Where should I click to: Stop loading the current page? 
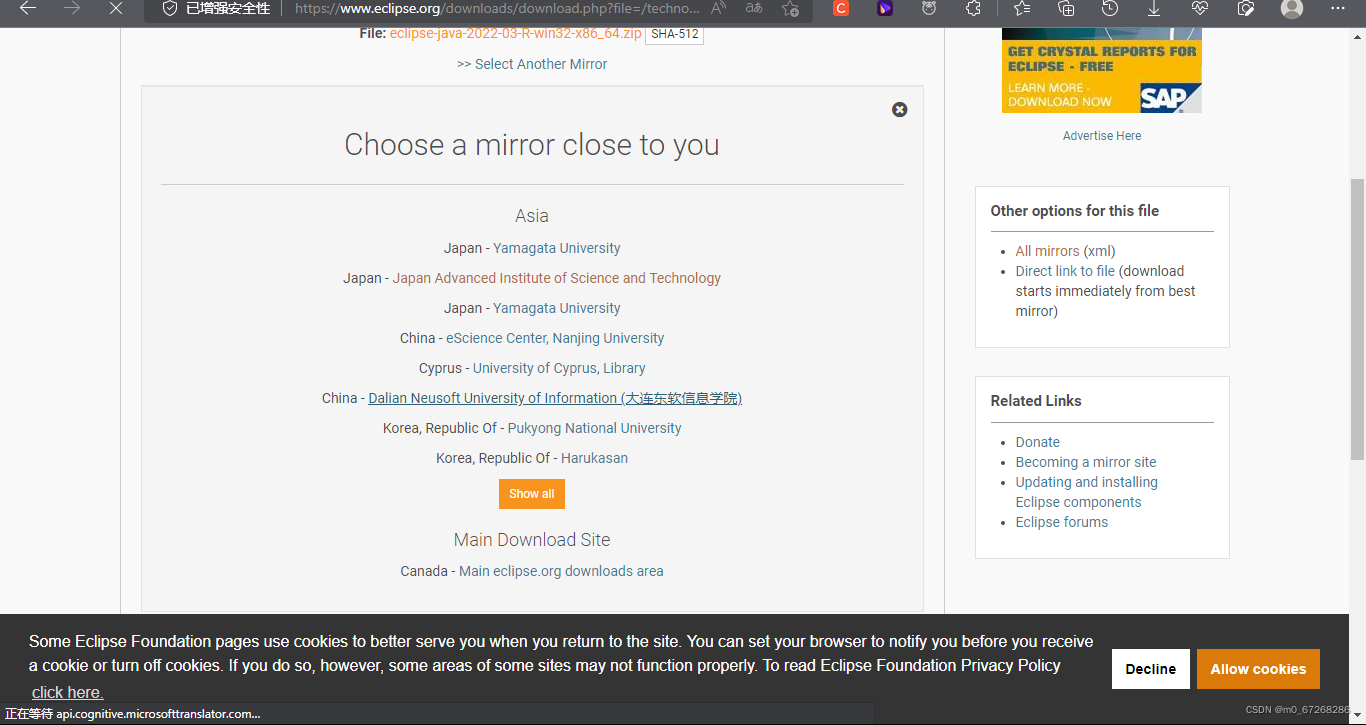tap(116, 9)
